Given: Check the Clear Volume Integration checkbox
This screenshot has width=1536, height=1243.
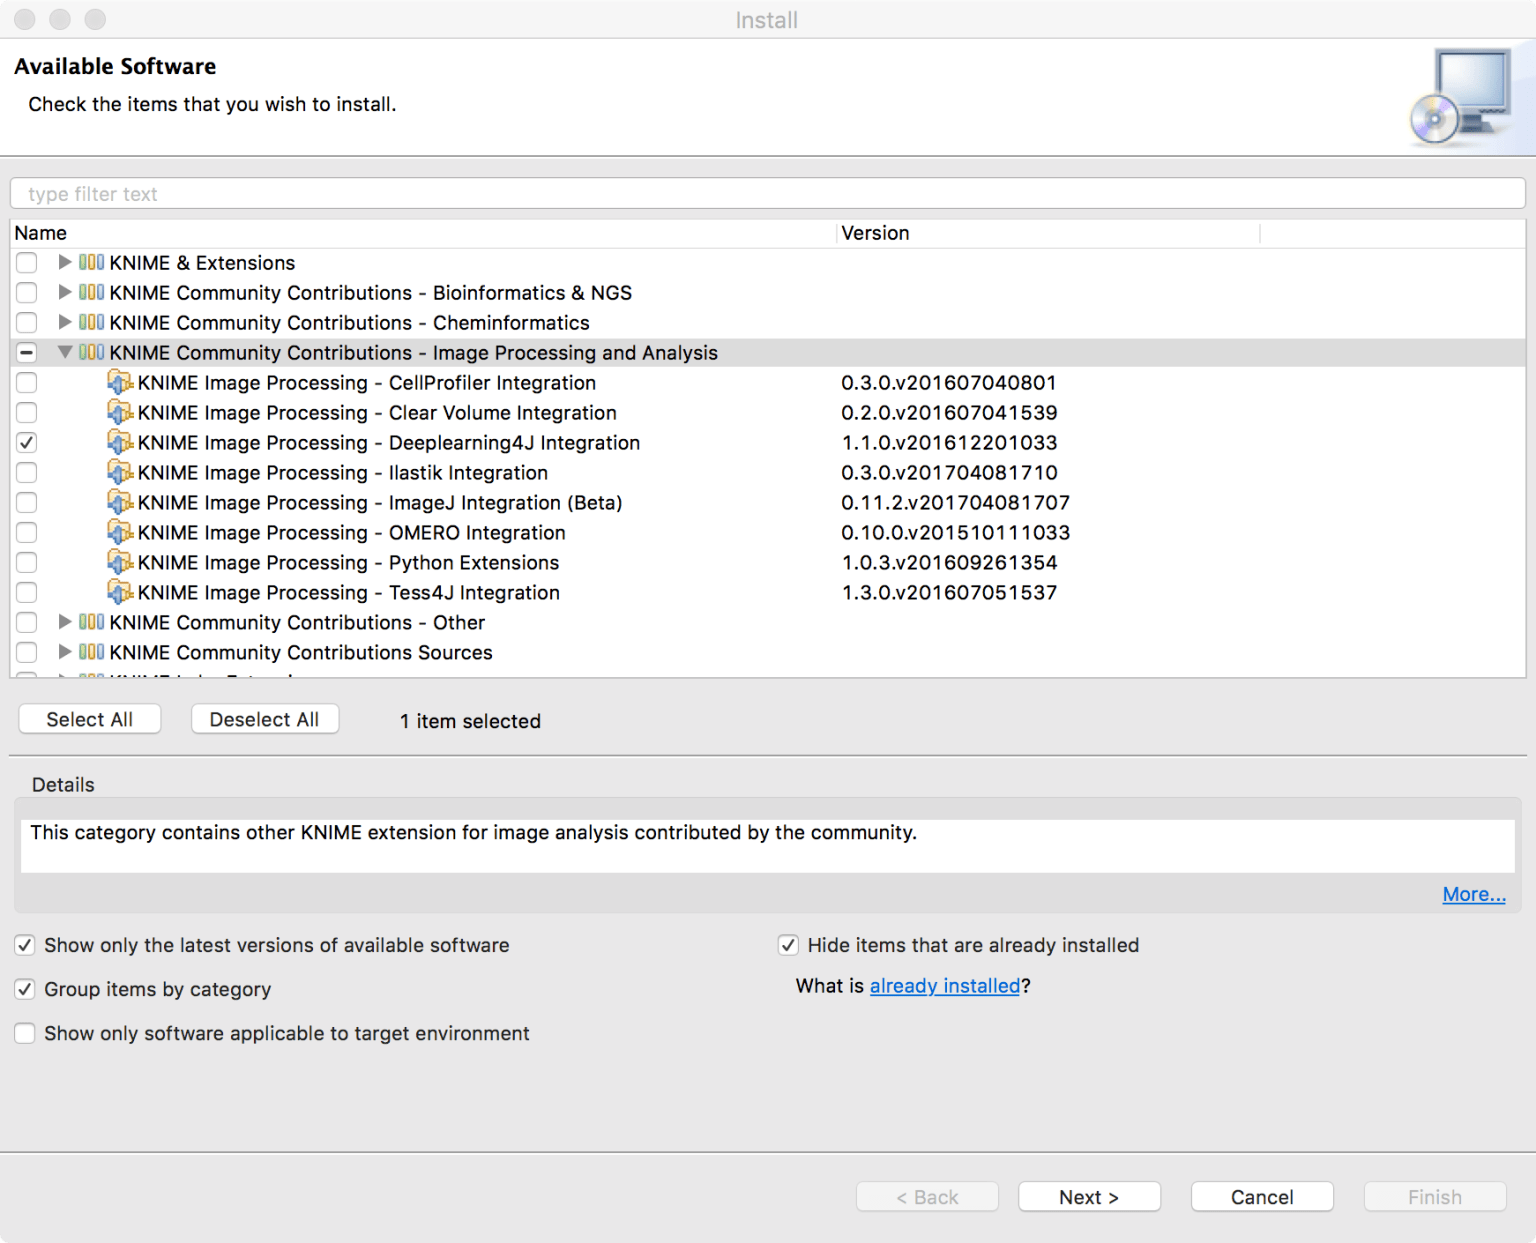Looking at the screenshot, I should click(27, 412).
